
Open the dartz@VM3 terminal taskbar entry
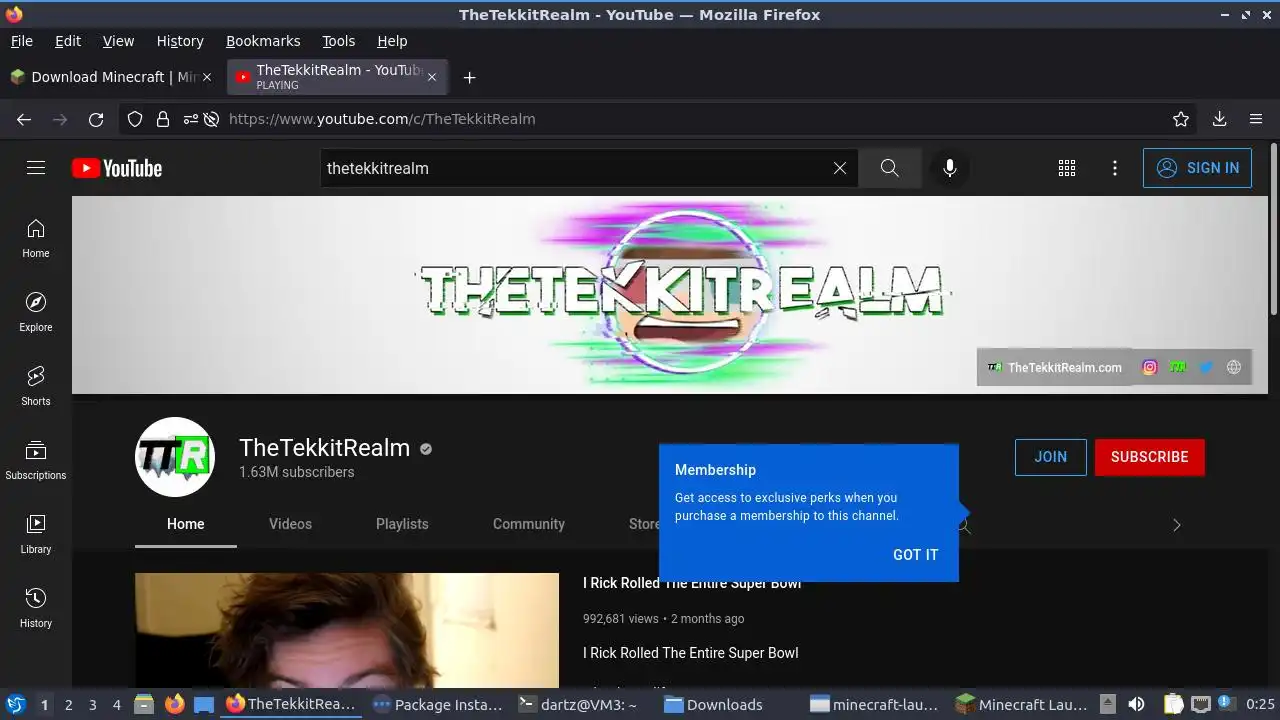click(578, 705)
